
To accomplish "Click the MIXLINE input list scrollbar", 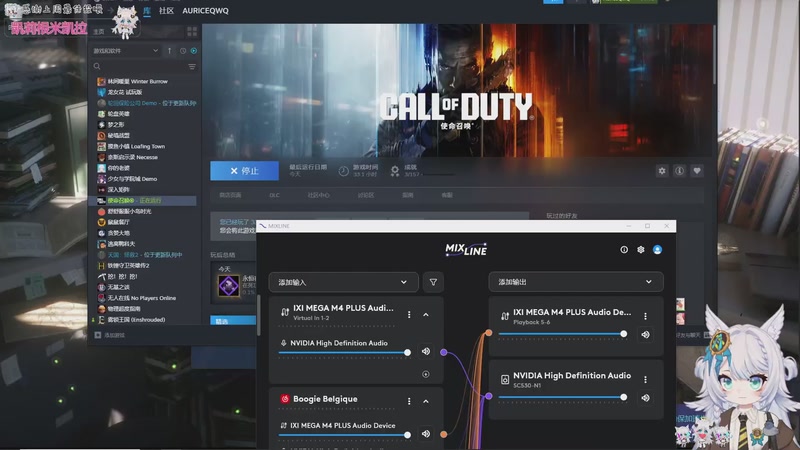I will click(x=259, y=315).
